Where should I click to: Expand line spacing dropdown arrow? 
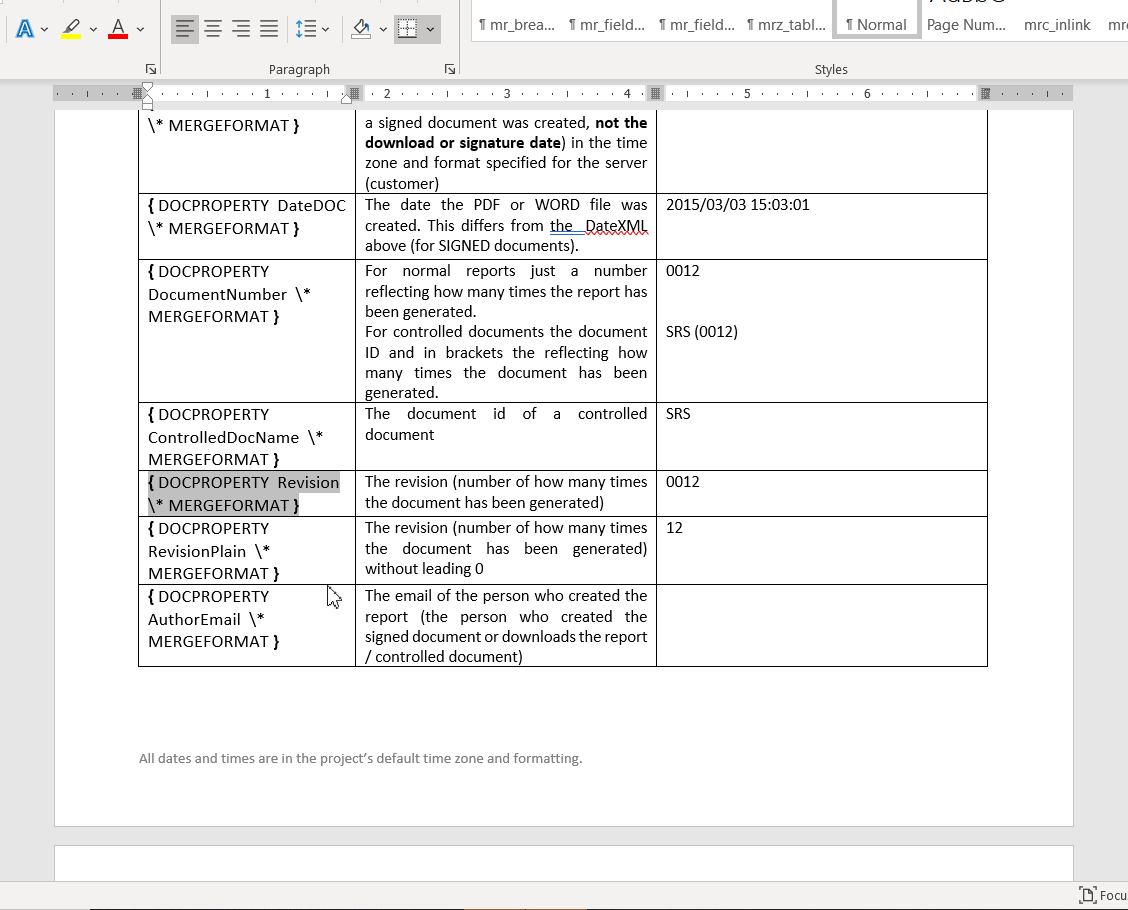pos(325,29)
